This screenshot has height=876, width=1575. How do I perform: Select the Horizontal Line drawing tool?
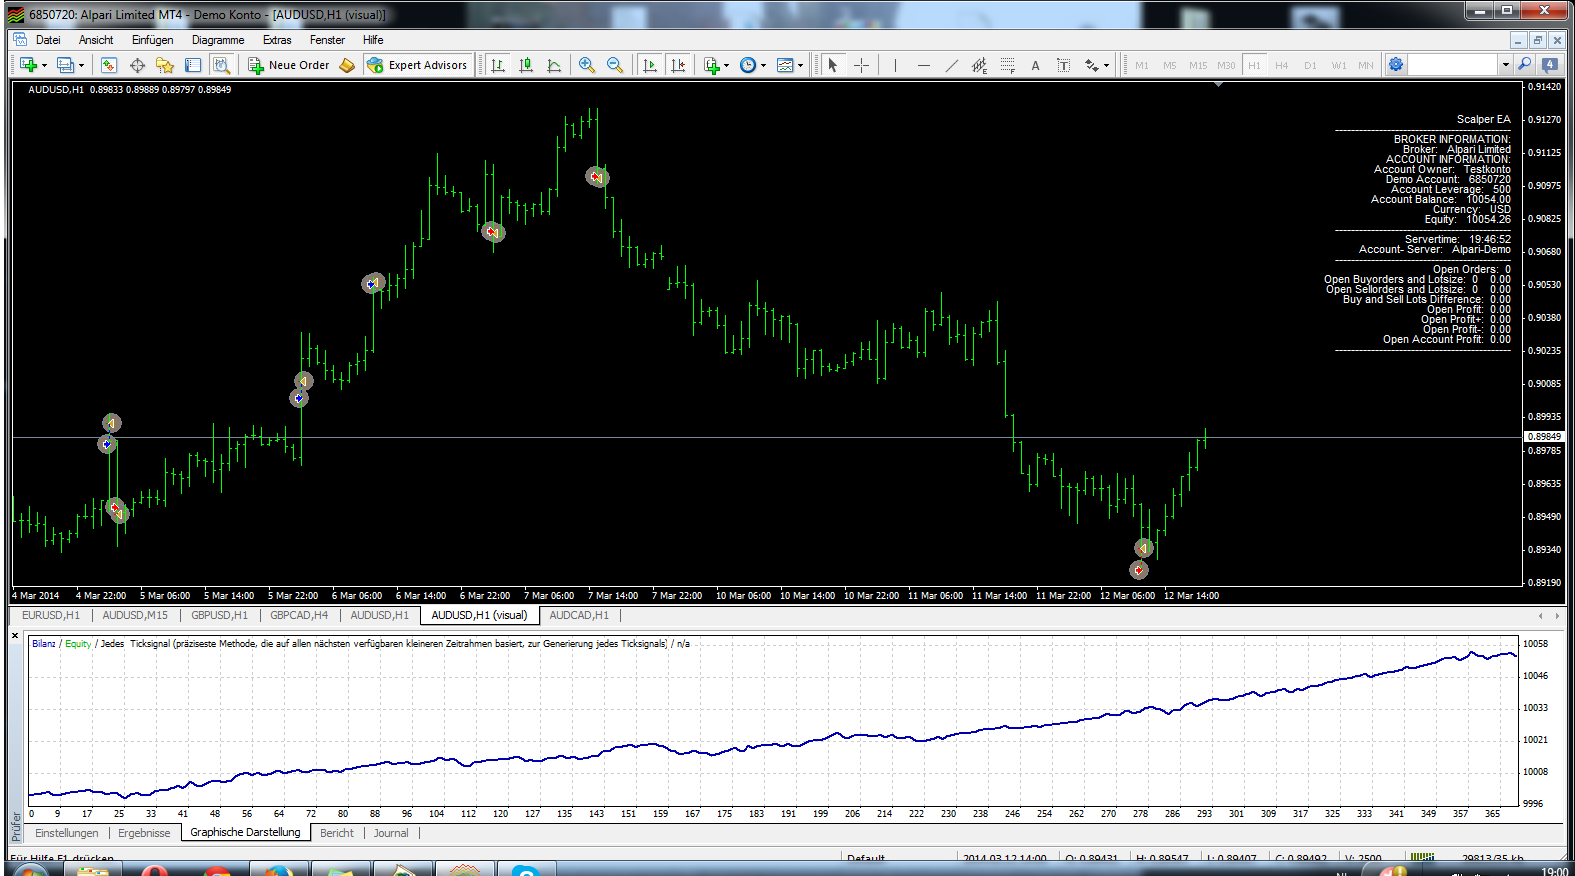click(x=923, y=65)
